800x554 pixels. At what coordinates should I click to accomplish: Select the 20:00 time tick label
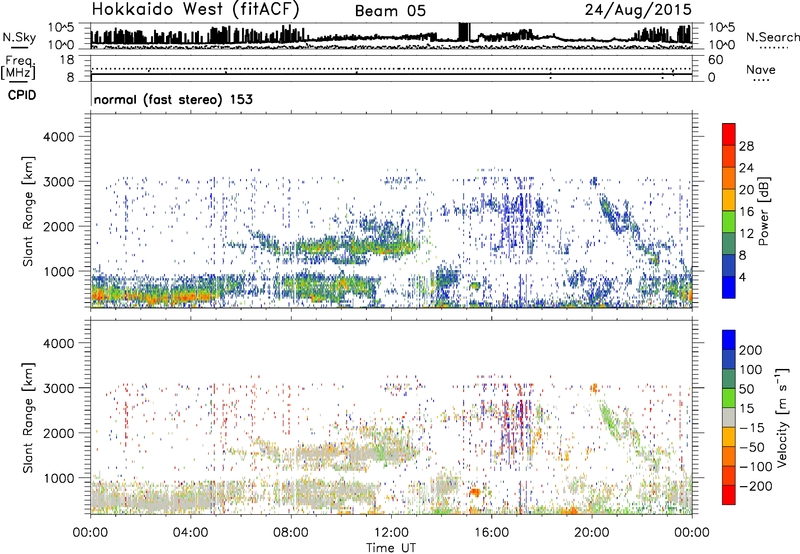coord(591,533)
